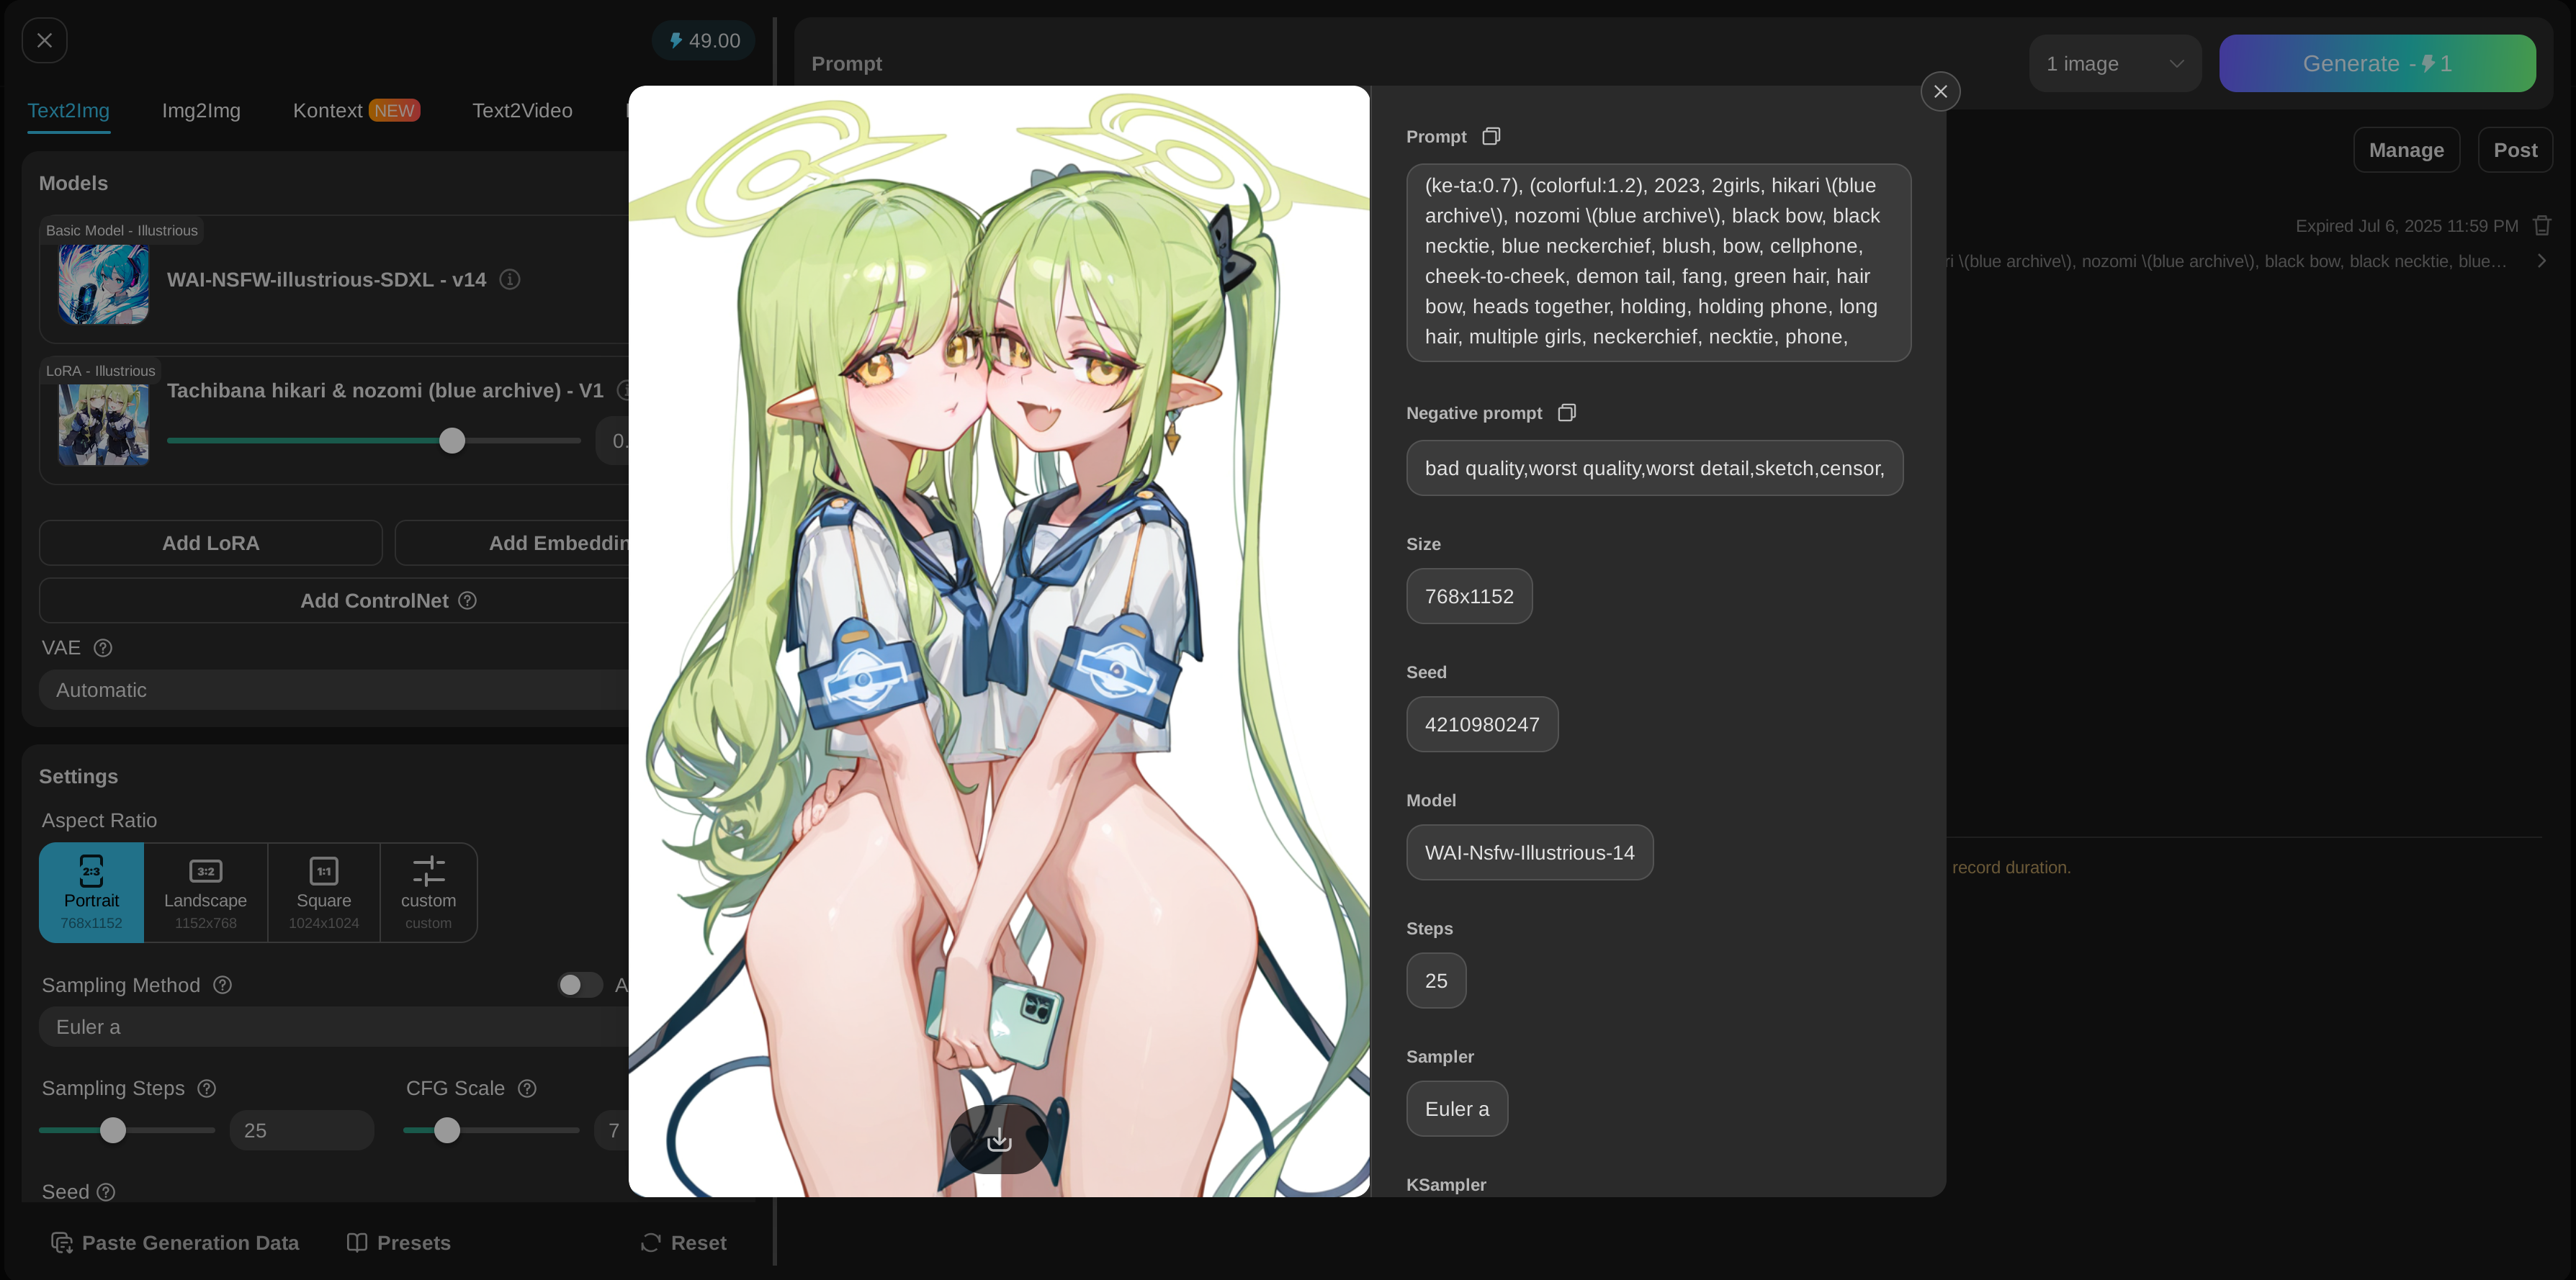
Task: Download the generated image
Action: (x=999, y=1139)
